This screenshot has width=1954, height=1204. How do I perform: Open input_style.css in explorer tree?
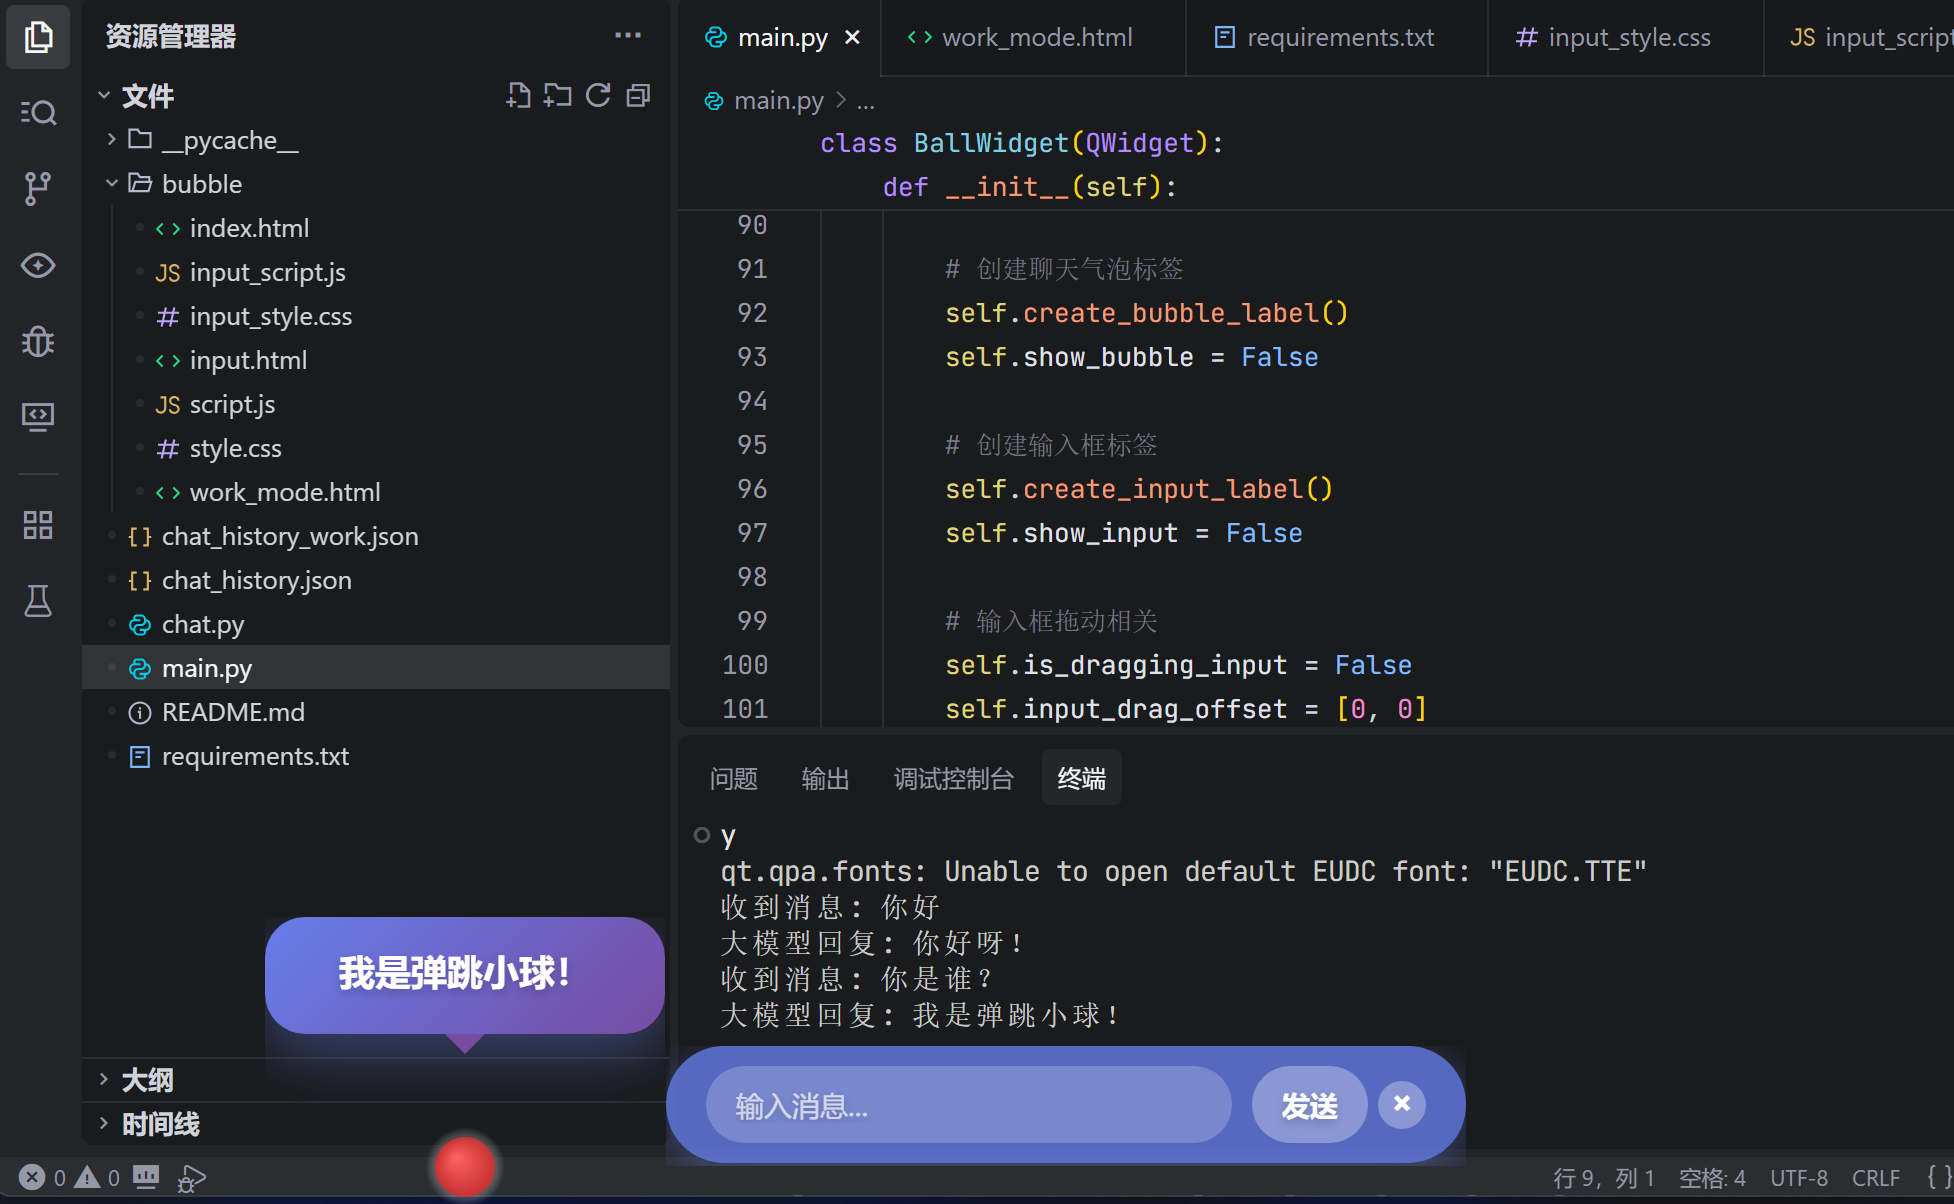point(376,316)
